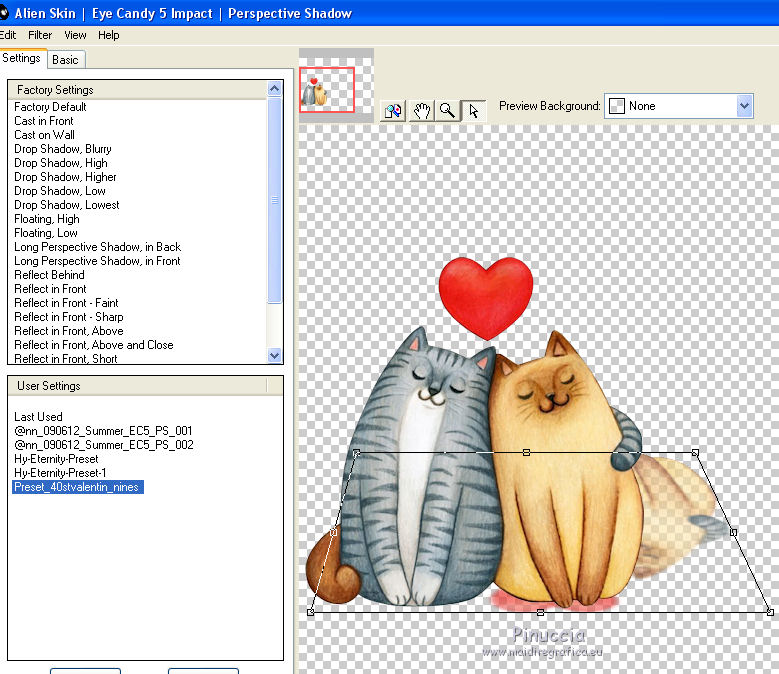Screen dimensions: 779x674
Task: Click top-right shadow transform handle
Action: coord(696,452)
